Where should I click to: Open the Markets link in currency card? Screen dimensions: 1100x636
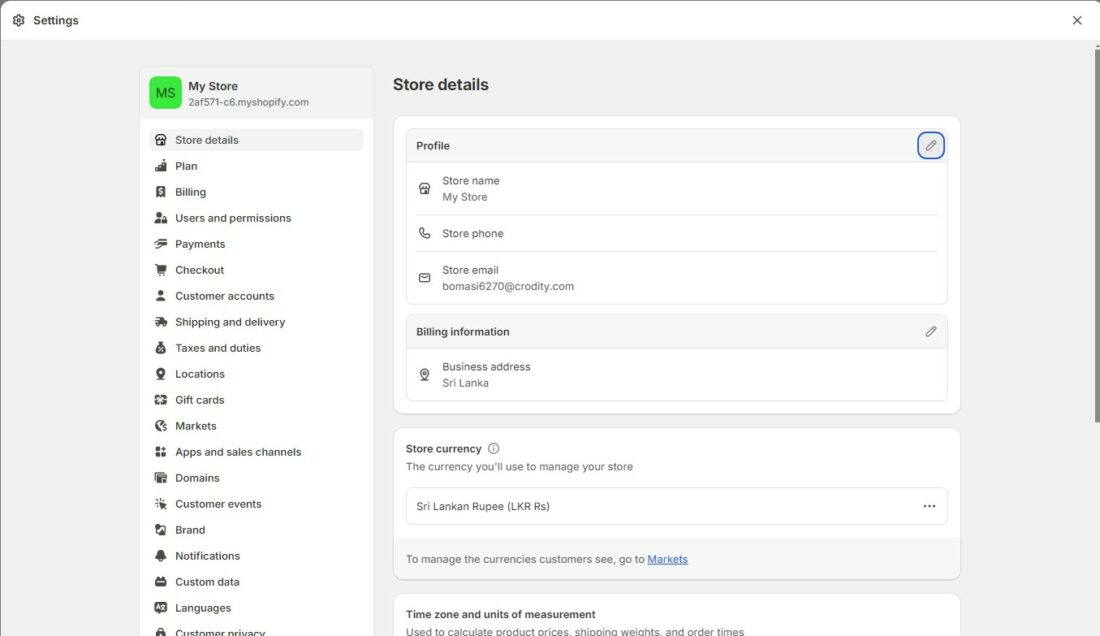point(667,559)
